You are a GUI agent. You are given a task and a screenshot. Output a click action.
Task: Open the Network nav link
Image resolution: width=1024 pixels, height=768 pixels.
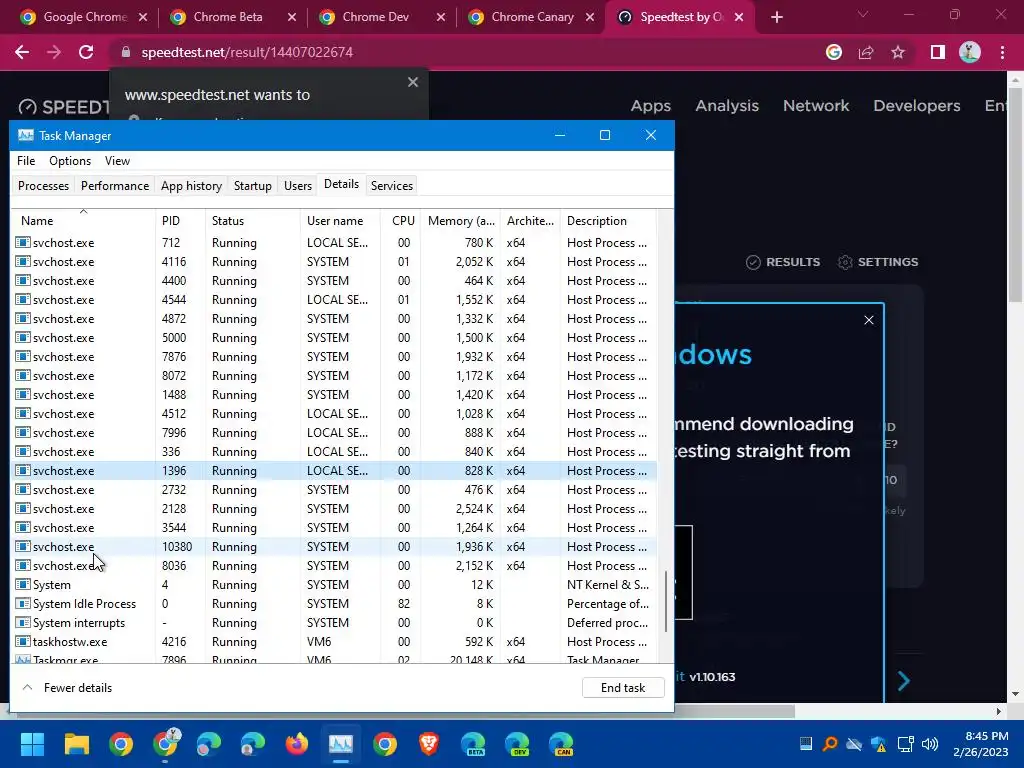[x=816, y=106]
